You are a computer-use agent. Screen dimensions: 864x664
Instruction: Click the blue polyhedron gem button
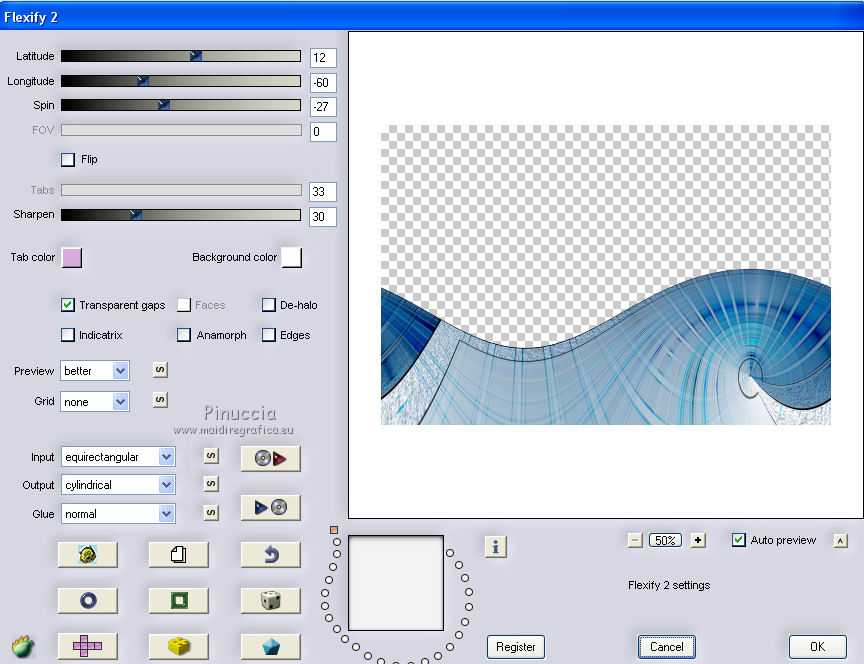tap(271, 646)
